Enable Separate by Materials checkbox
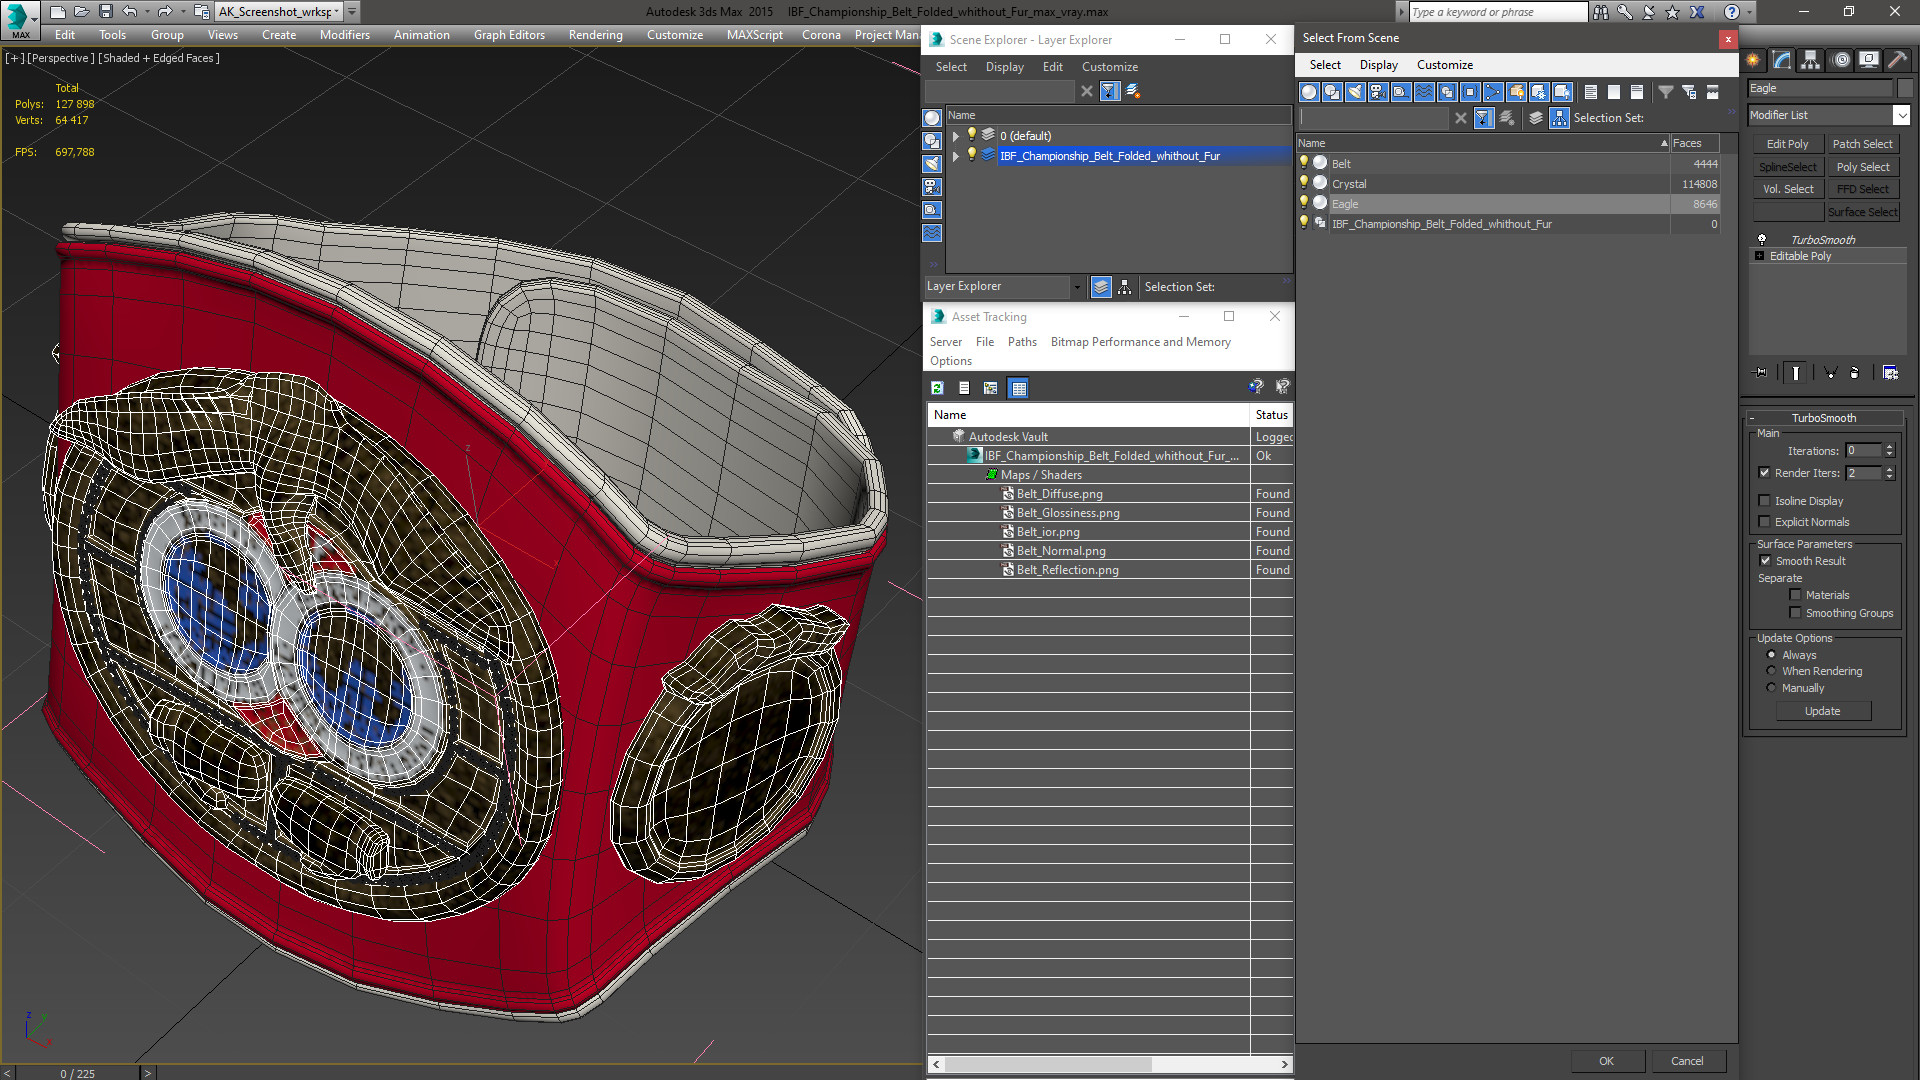1920x1080 pixels. (1795, 595)
